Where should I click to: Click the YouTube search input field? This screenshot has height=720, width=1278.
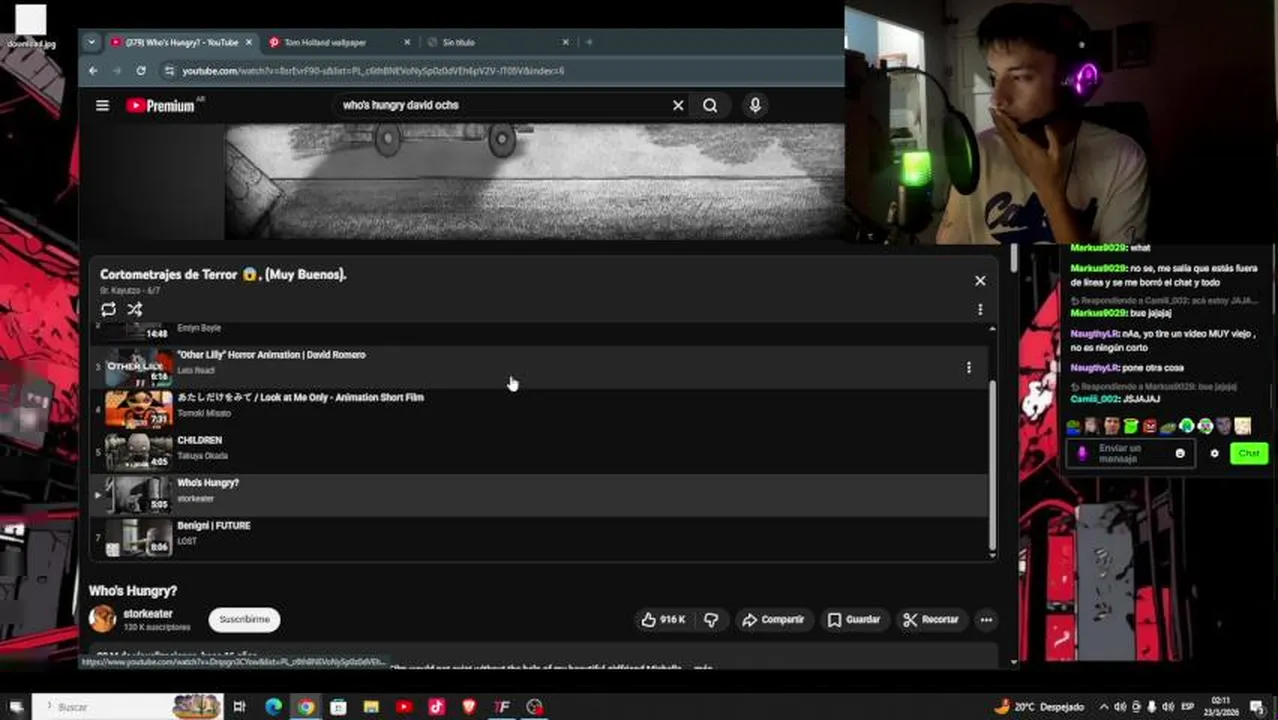[500, 105]
